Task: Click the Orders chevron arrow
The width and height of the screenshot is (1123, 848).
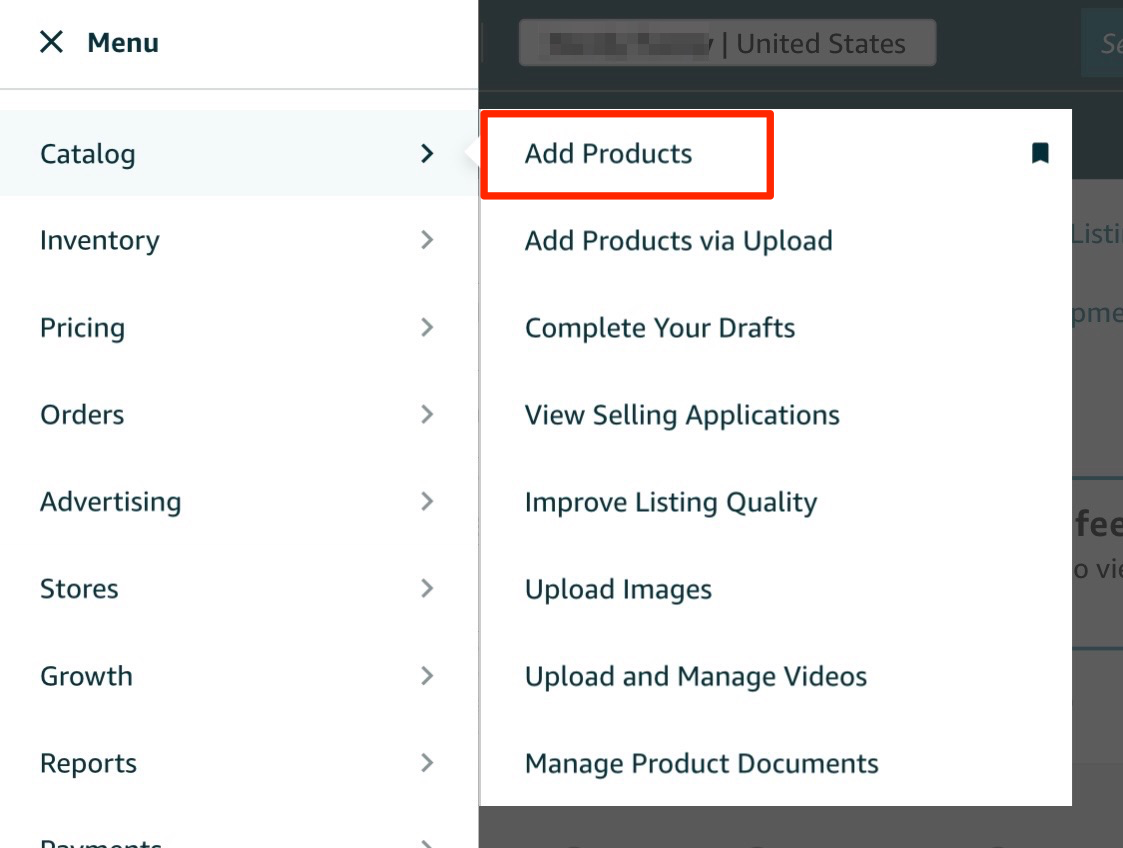Action: click(x=427, y=414)
